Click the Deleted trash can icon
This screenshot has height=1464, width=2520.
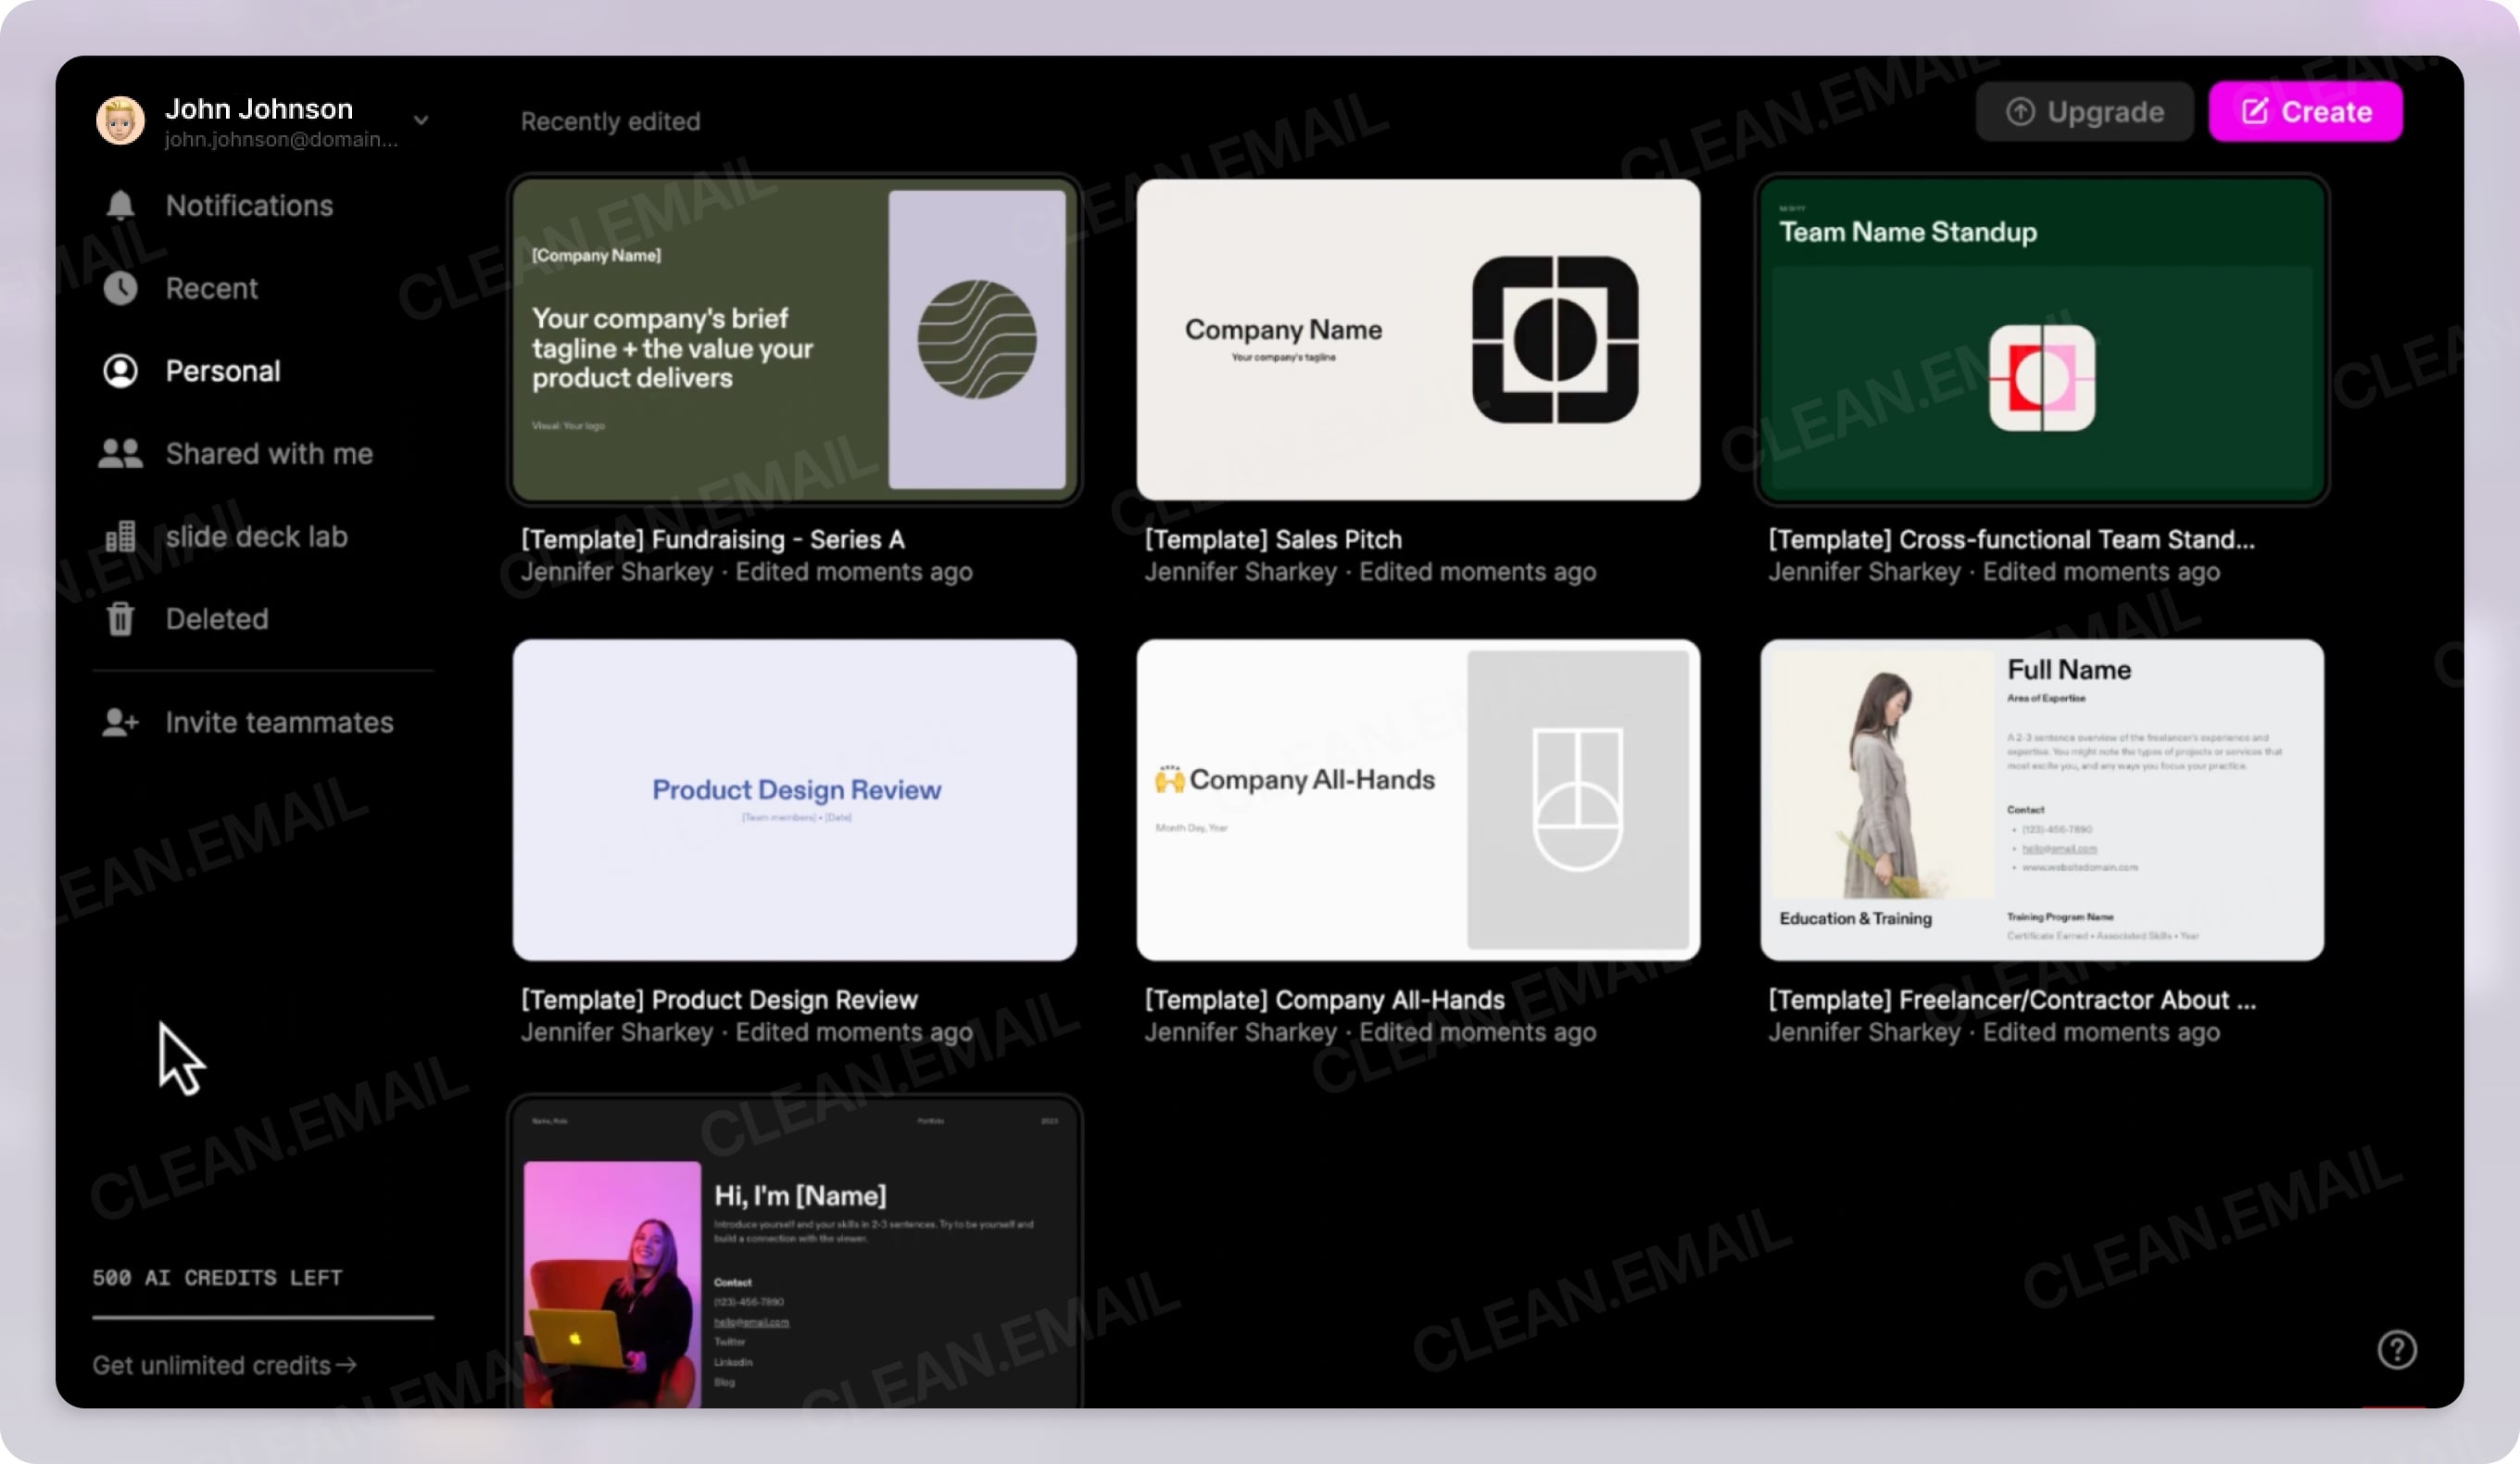point(120,619)
